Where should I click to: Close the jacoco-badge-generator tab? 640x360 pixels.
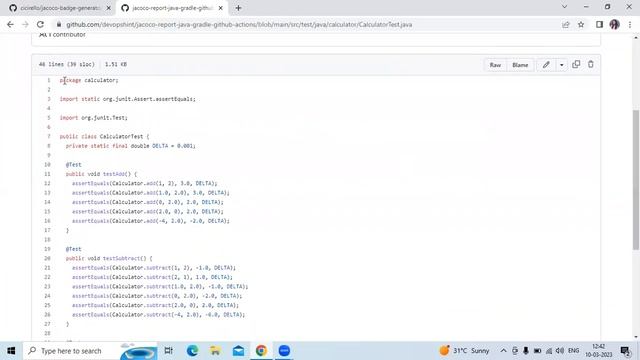[109, 8]
